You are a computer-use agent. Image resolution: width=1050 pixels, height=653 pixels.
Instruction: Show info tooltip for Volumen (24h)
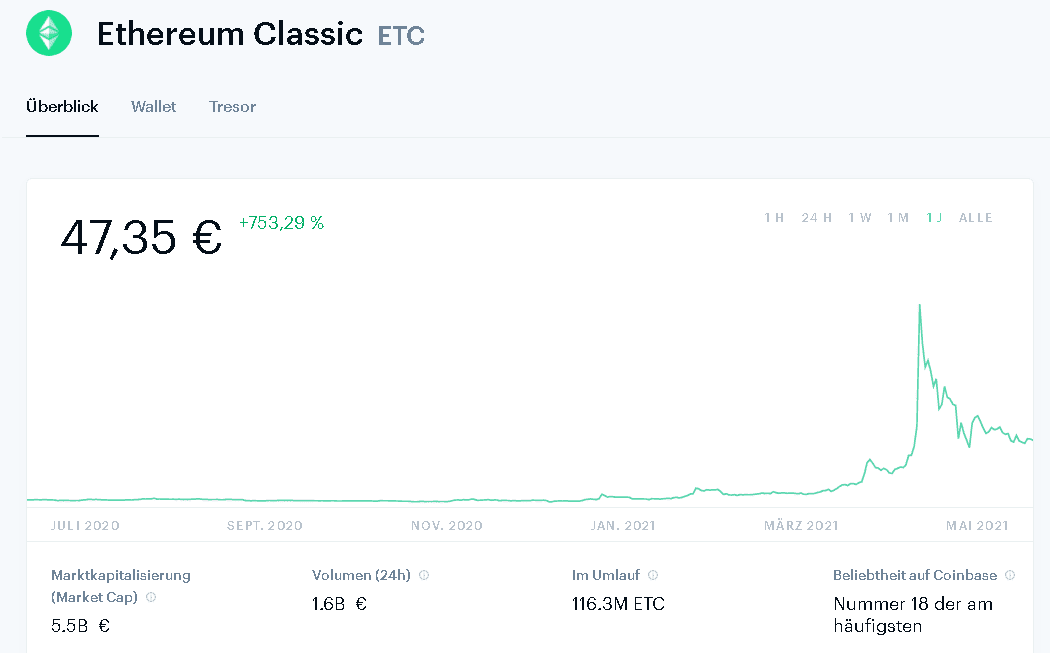coord(424,575)
